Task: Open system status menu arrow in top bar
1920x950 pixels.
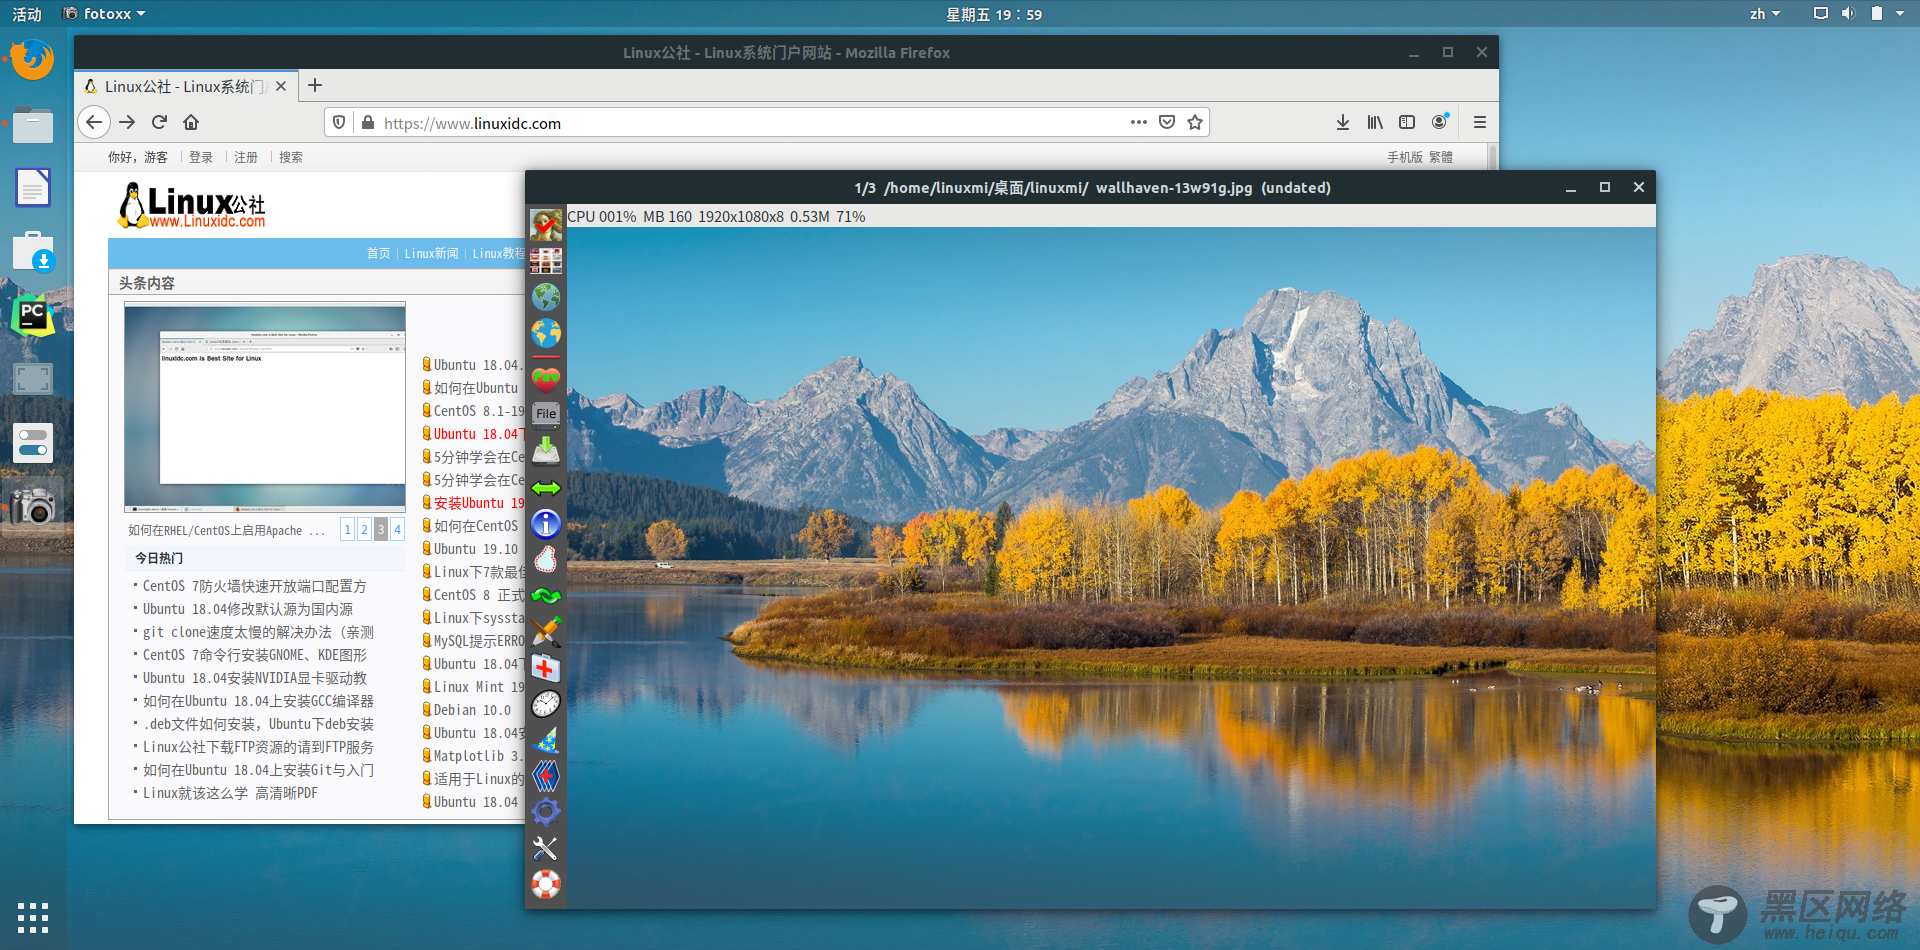Action: click(1900, 14)
